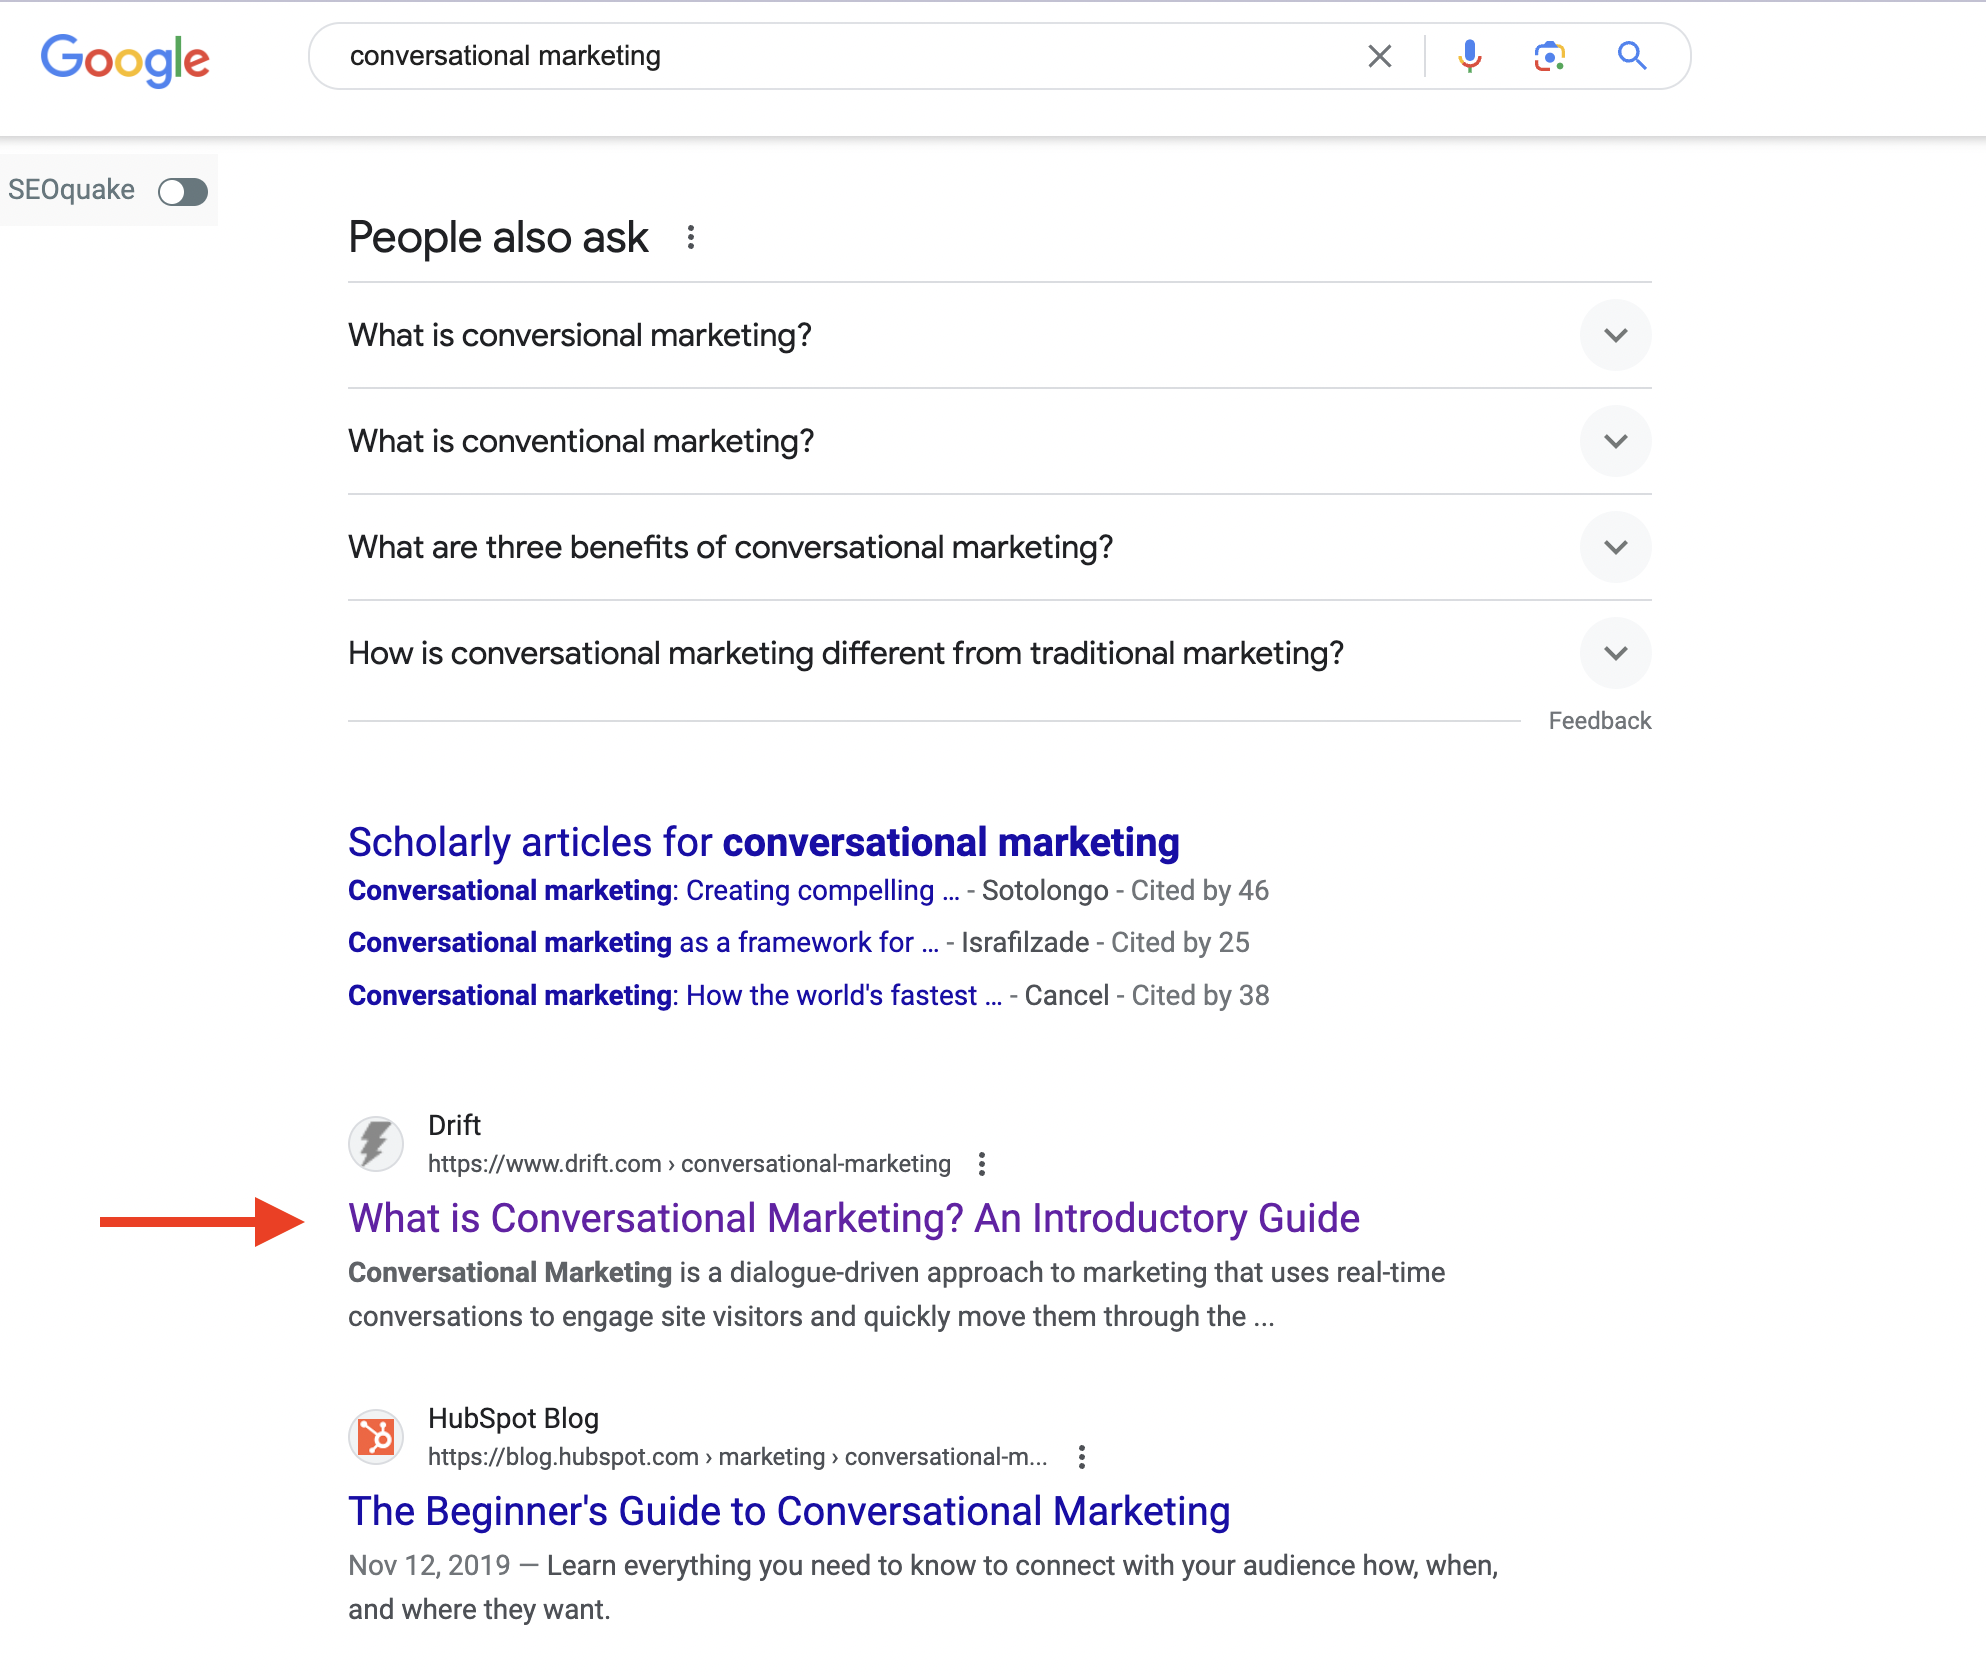Click the Google logo
This screenshot has height=1676, width=1986.
point(125,59)
